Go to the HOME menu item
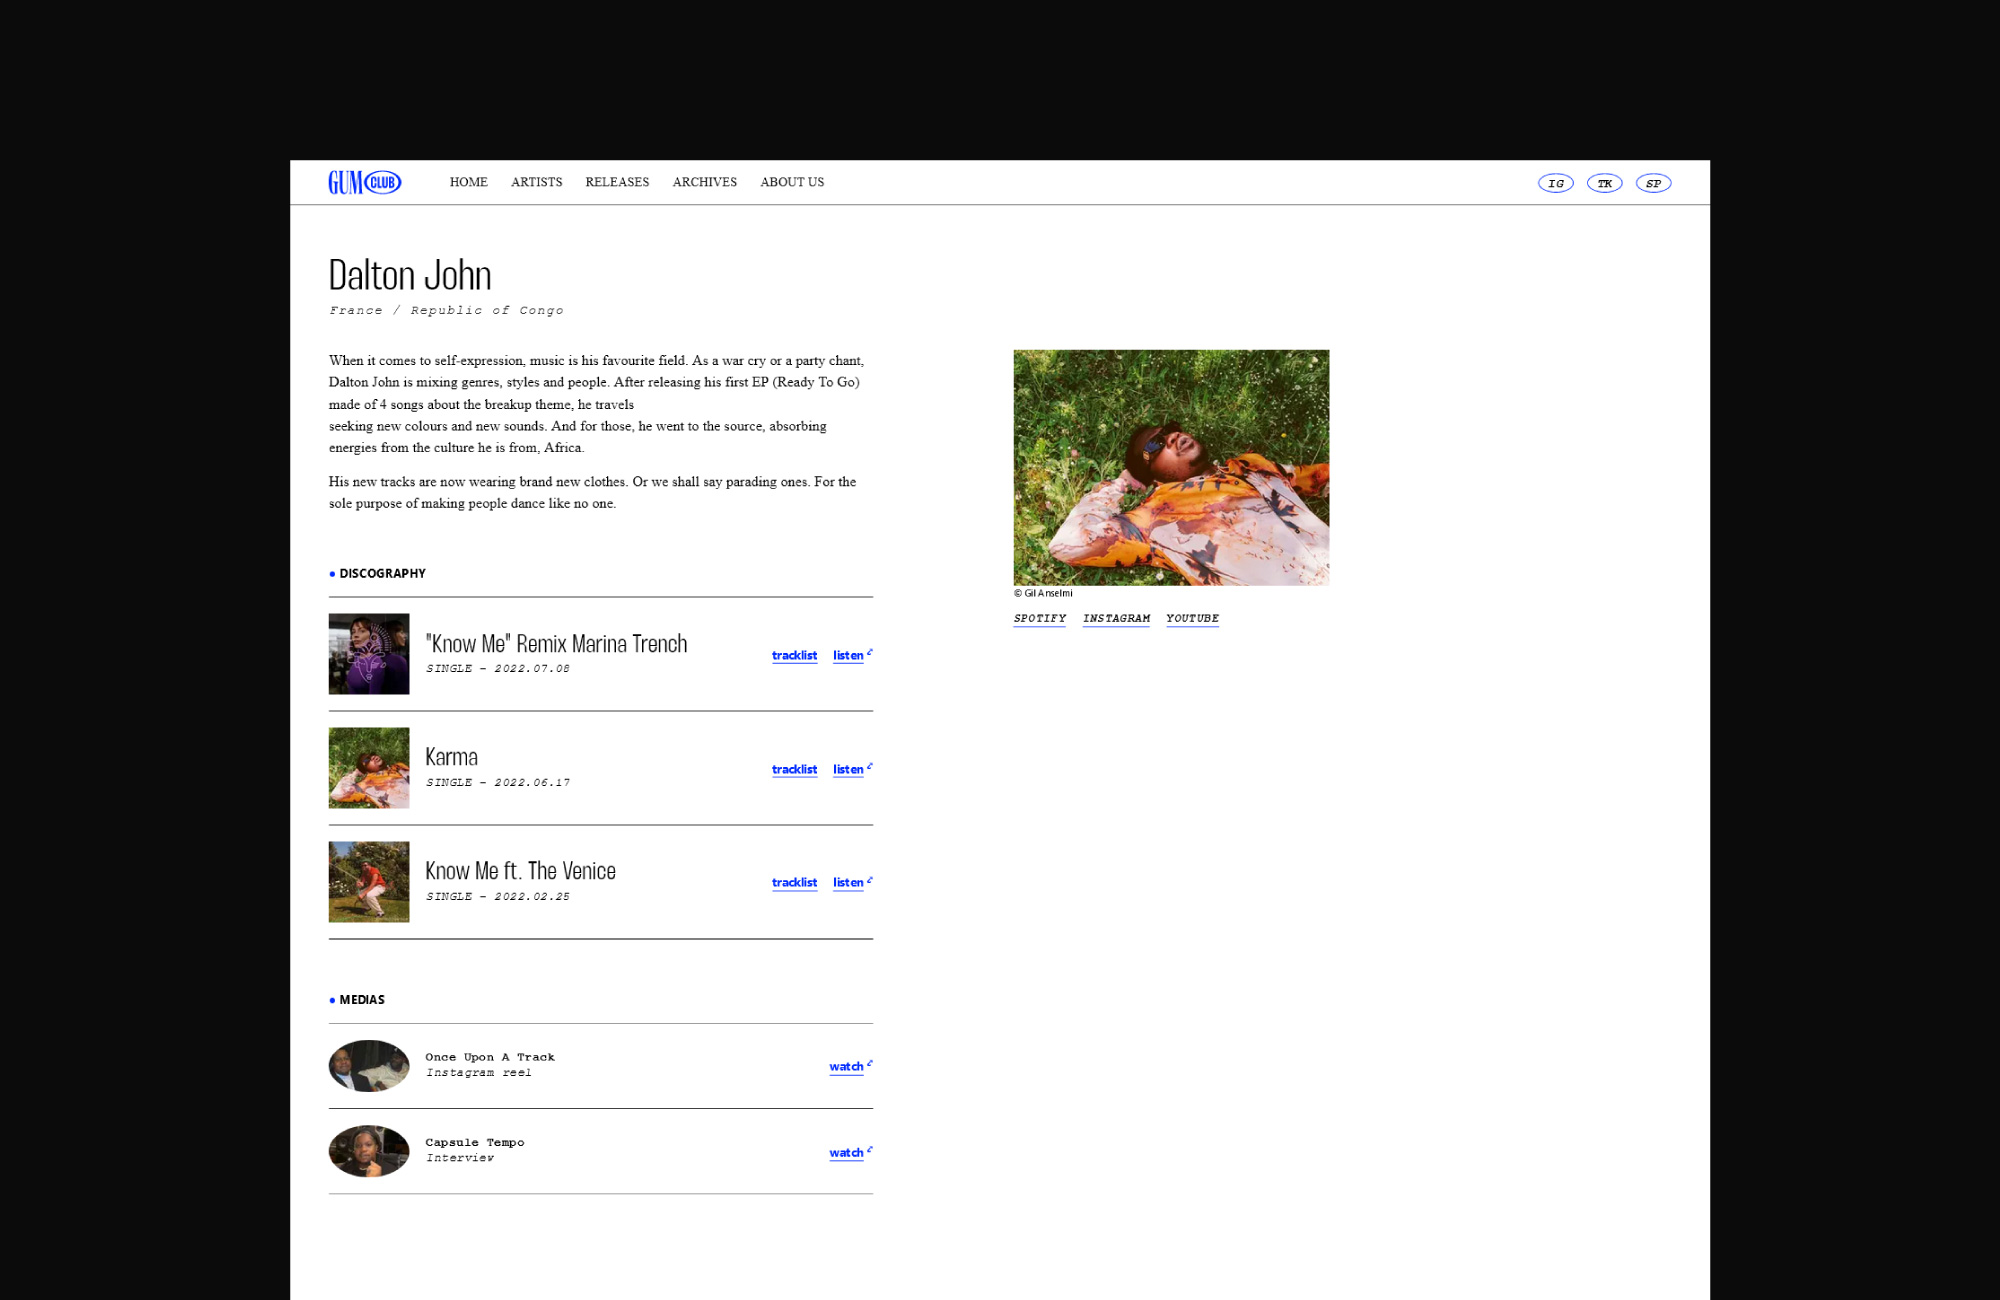2000x1300 pixels. tap(468, 182)
